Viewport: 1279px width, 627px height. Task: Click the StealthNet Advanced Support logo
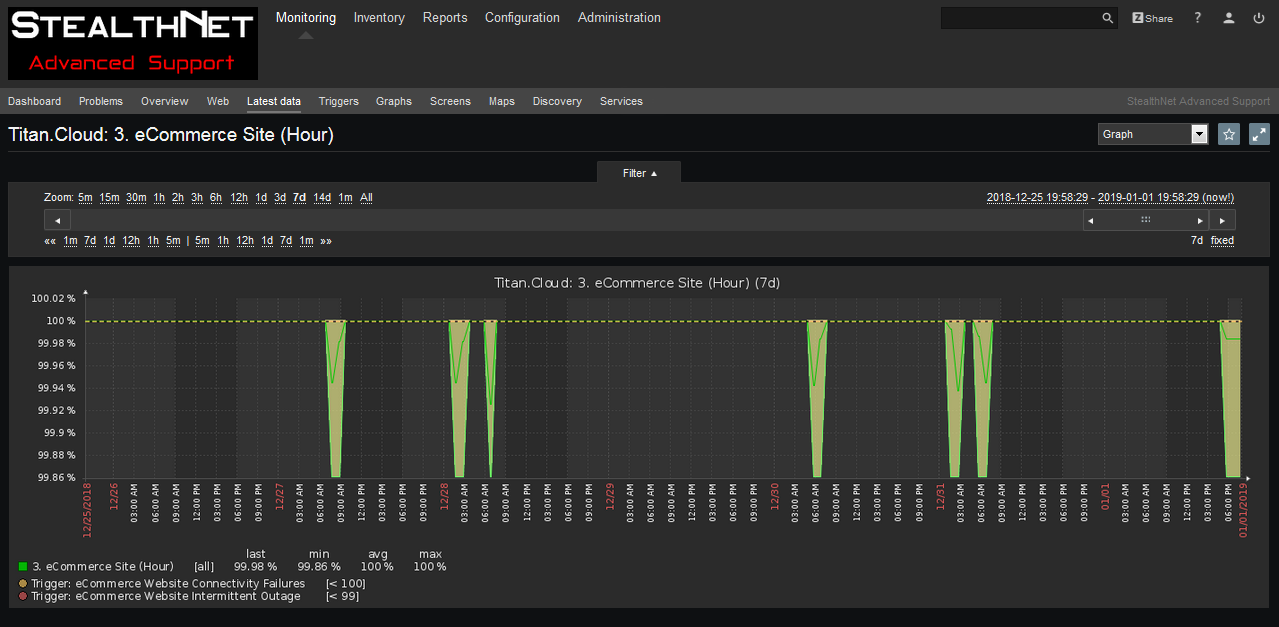click(133, 44)
